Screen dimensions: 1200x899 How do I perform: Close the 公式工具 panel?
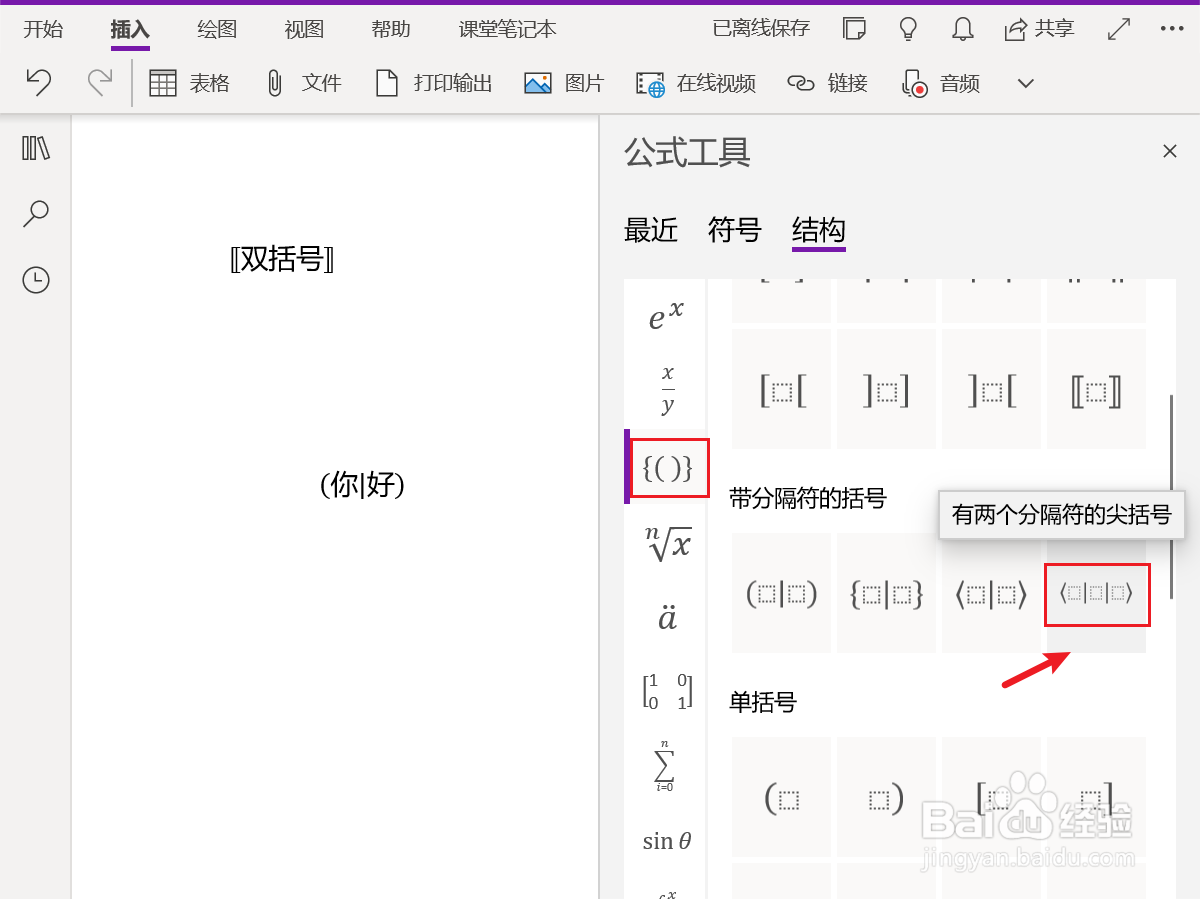pos(1170,152)
